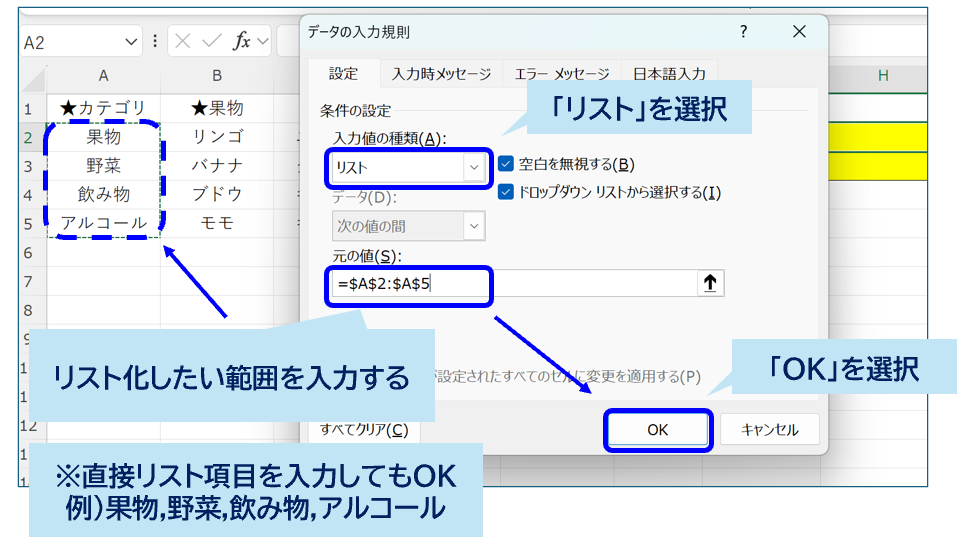Click cell A2 果物
Screen dimensions: 970x544
(103, 137)
